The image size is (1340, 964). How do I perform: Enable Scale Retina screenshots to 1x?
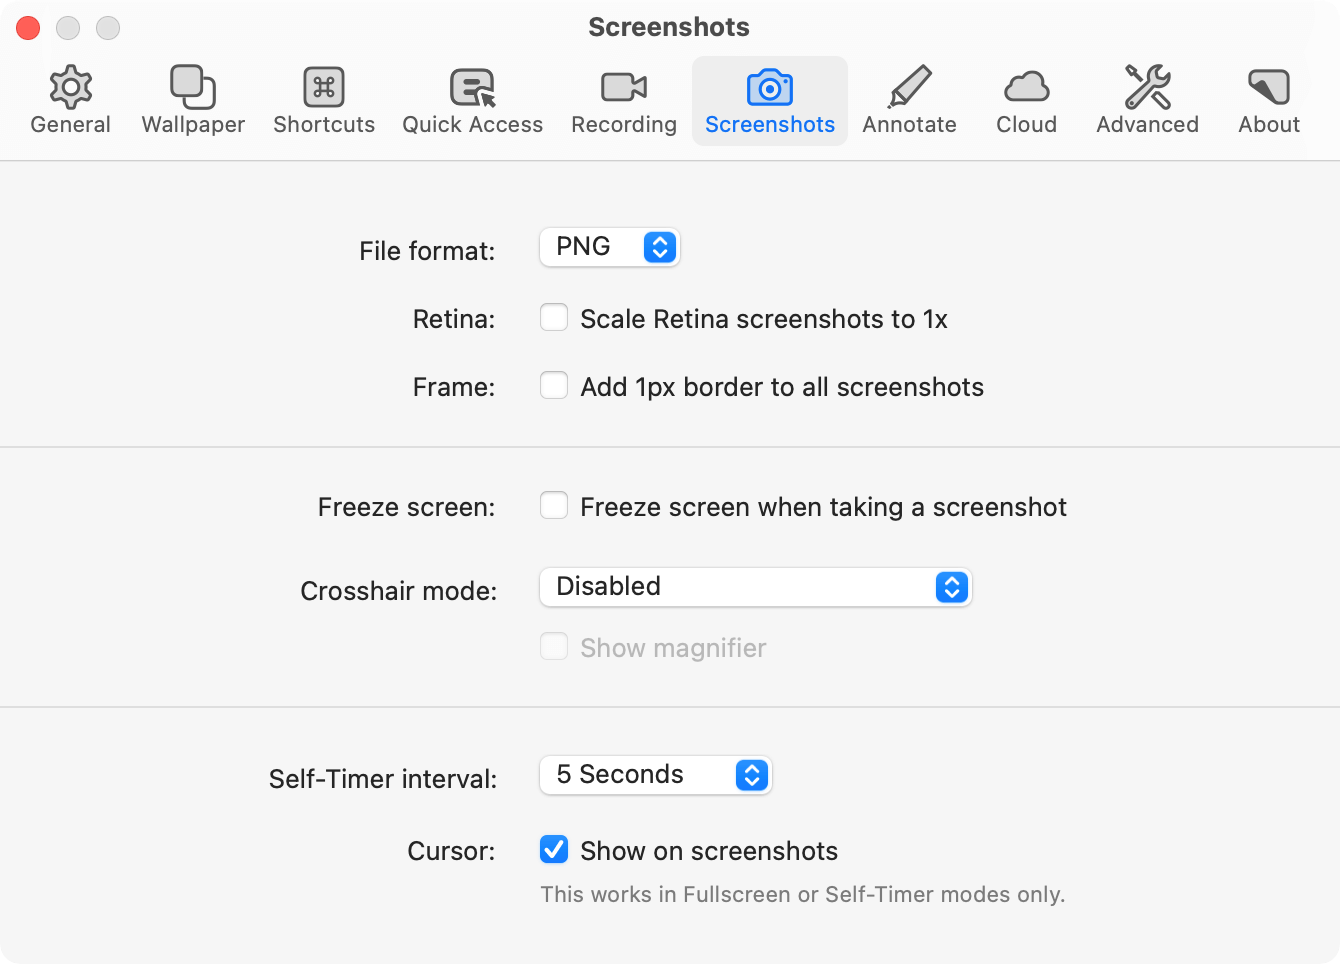[x=554, y=318]
